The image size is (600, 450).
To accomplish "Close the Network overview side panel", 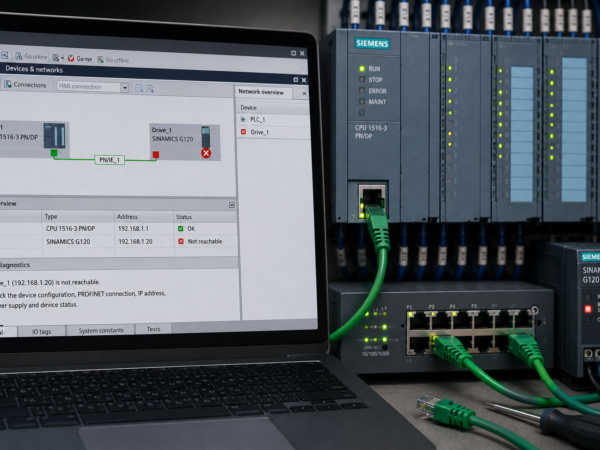I will pyautogui.click(x=304, y=93).
